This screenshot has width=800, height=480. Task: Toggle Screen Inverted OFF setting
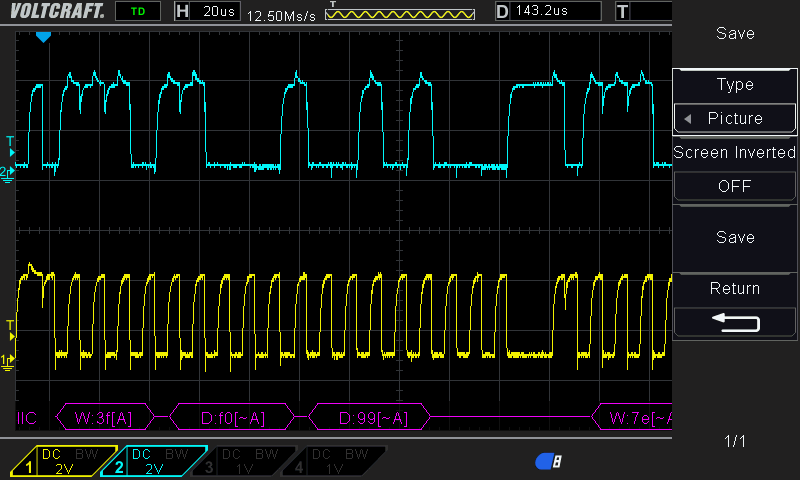pyautogui.click(x=735, y=186)
